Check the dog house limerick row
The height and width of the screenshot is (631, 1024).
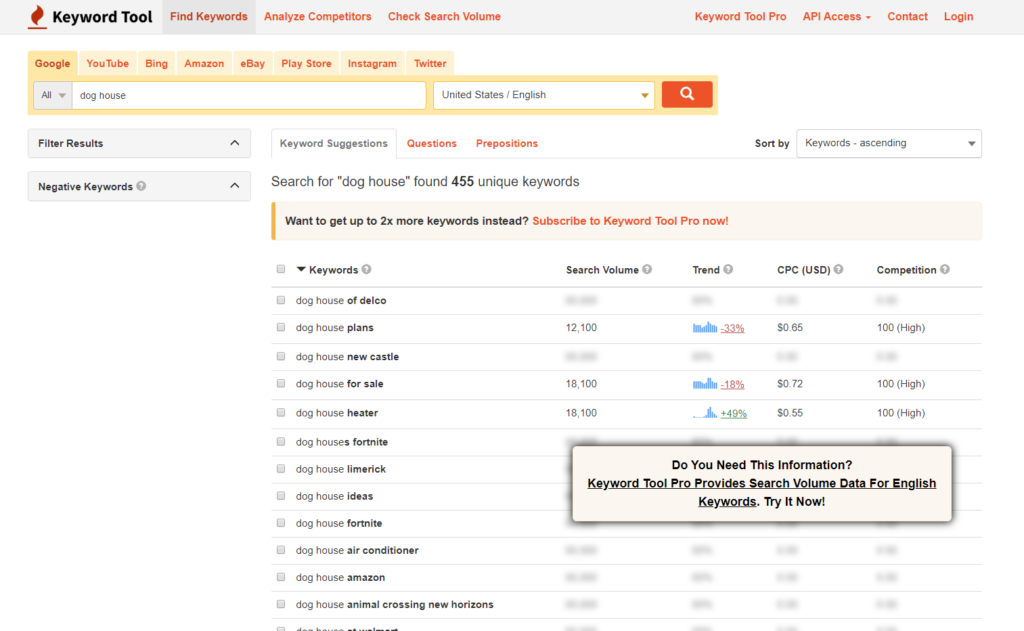pyautogui.click(x=281, y=469)
